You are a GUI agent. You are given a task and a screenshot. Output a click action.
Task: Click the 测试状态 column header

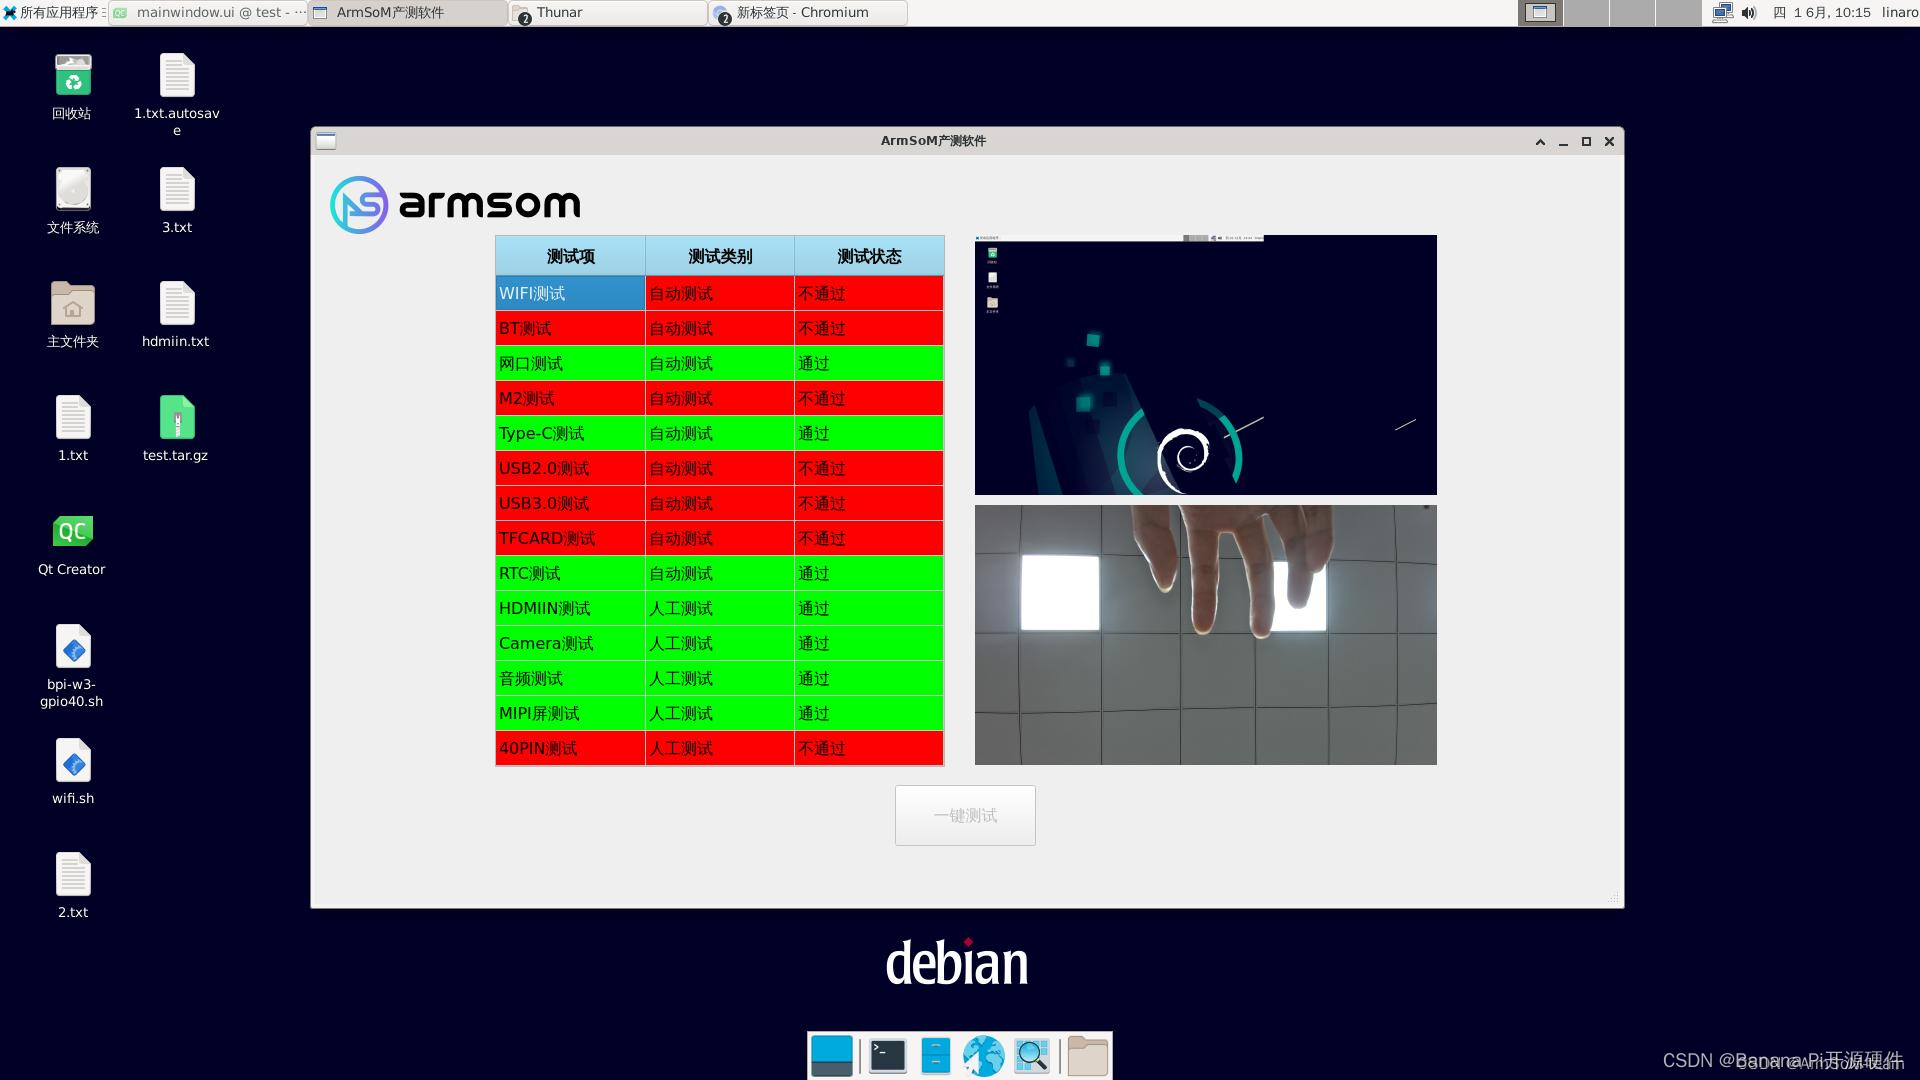click(868, 256)
